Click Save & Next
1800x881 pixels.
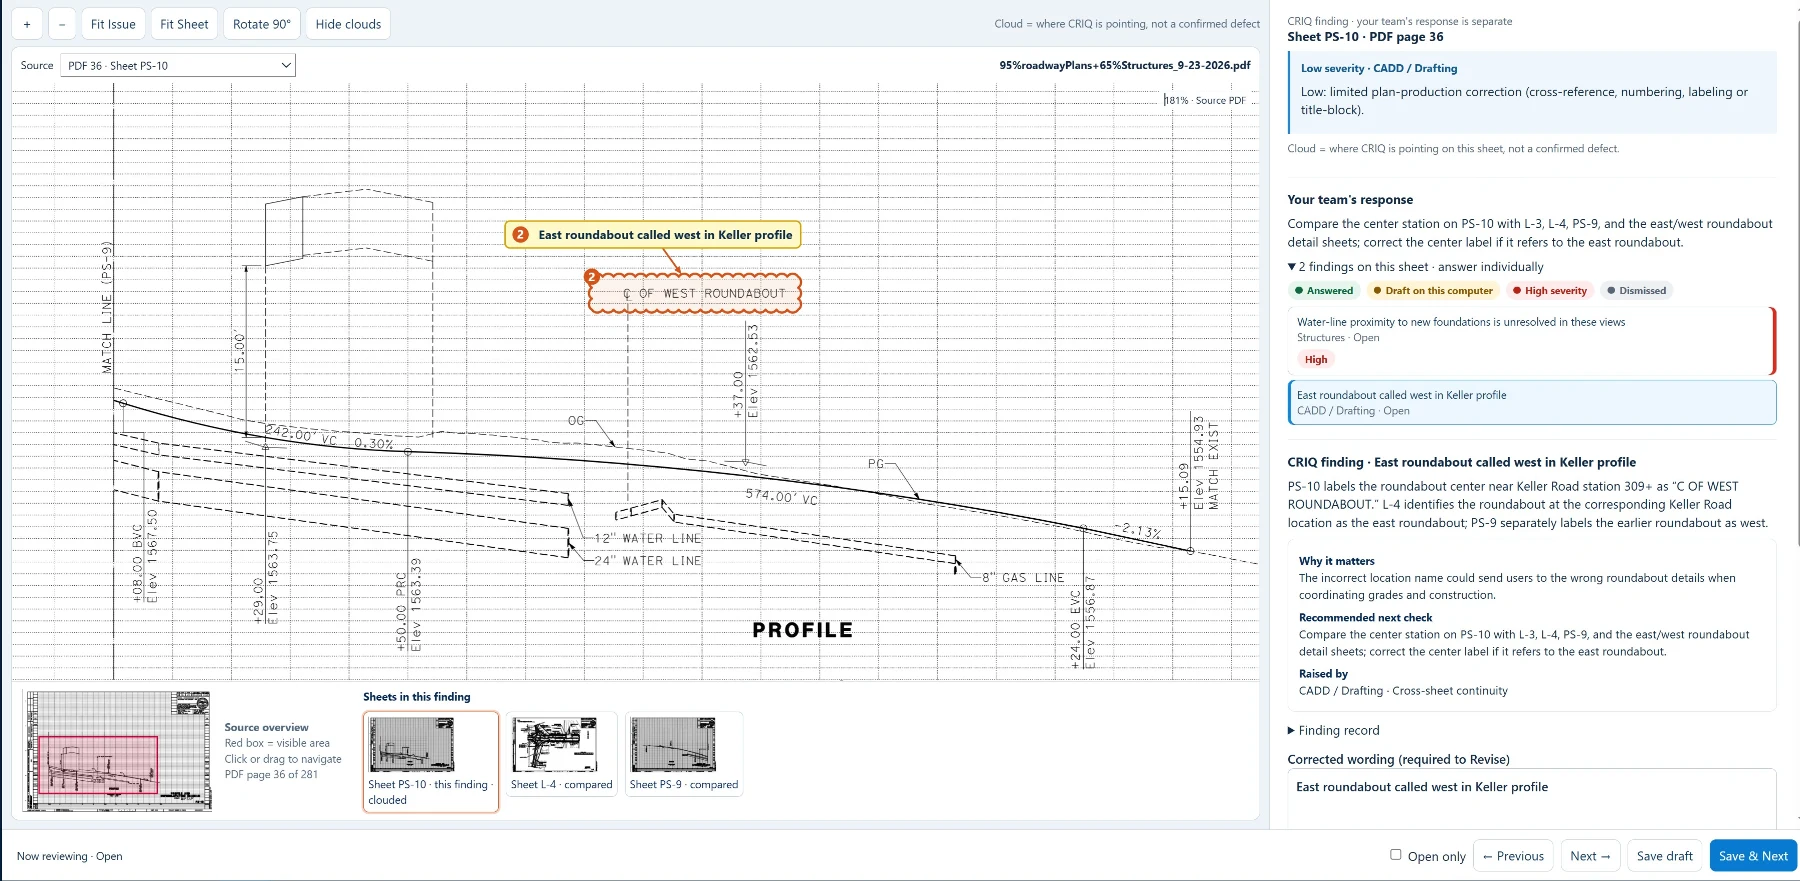coord(1753,856)
